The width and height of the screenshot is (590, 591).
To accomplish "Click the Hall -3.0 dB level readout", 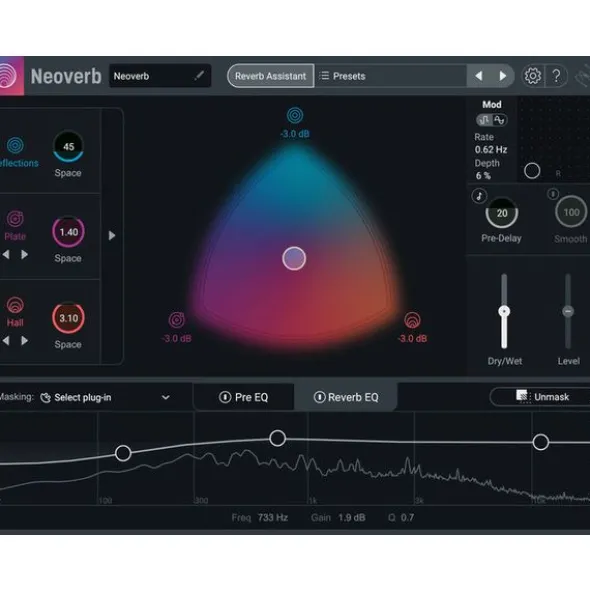I will [412, 338].
